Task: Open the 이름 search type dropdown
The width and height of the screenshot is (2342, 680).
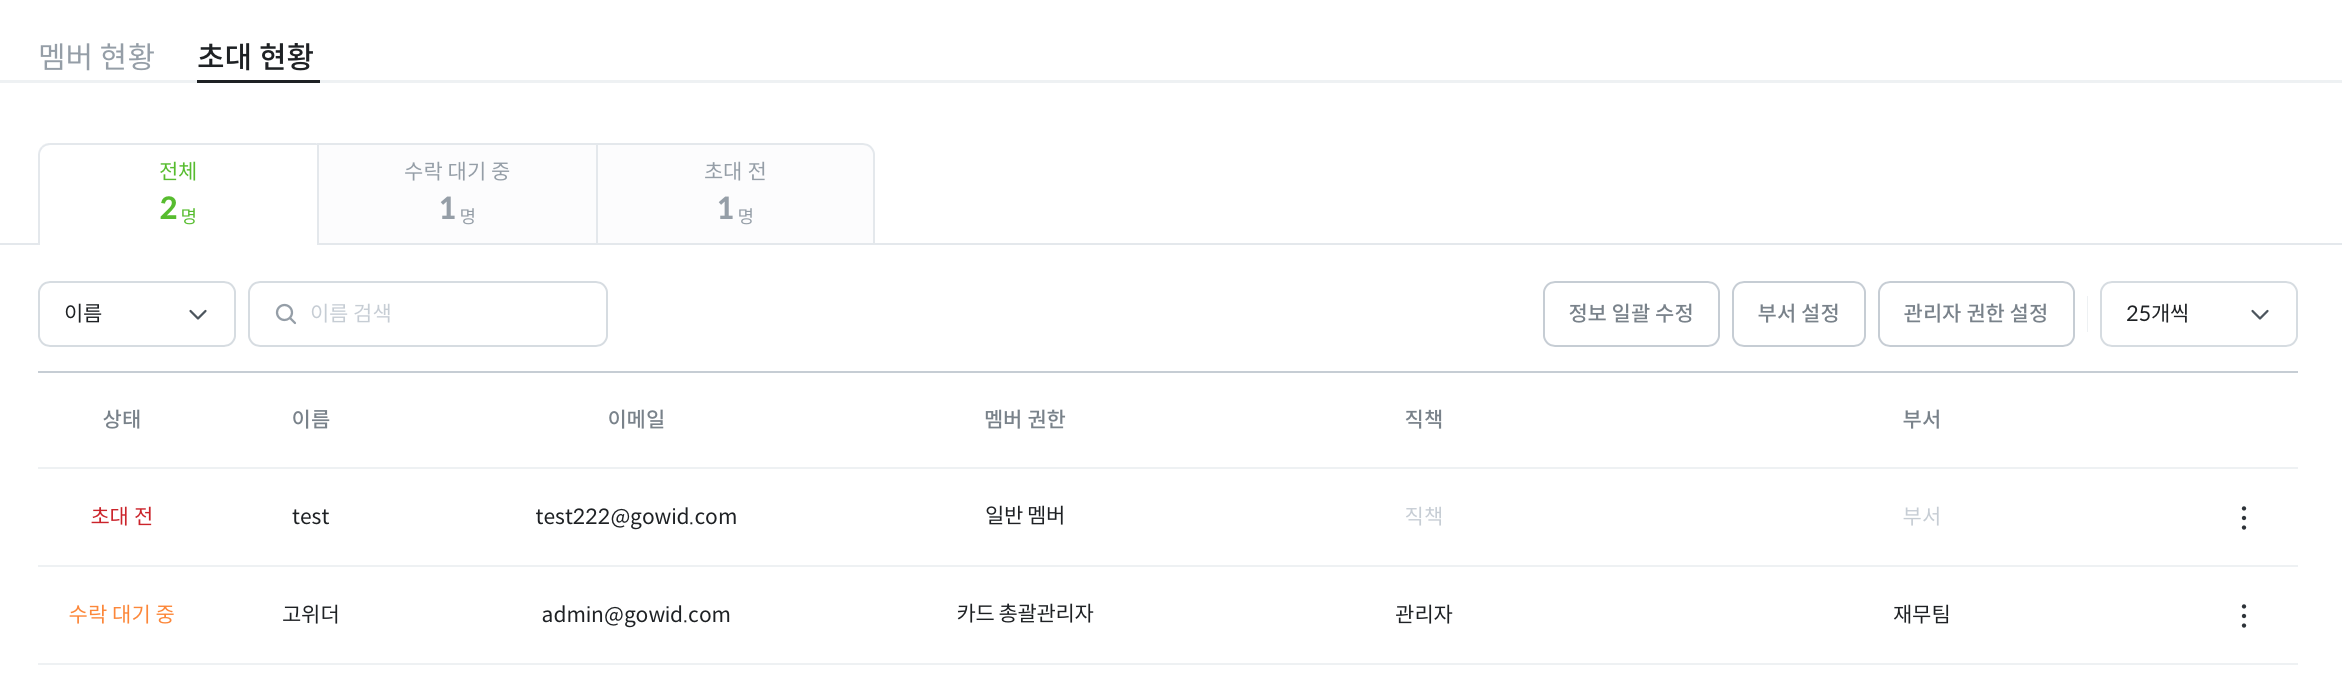Action: [x=136, y=314]
